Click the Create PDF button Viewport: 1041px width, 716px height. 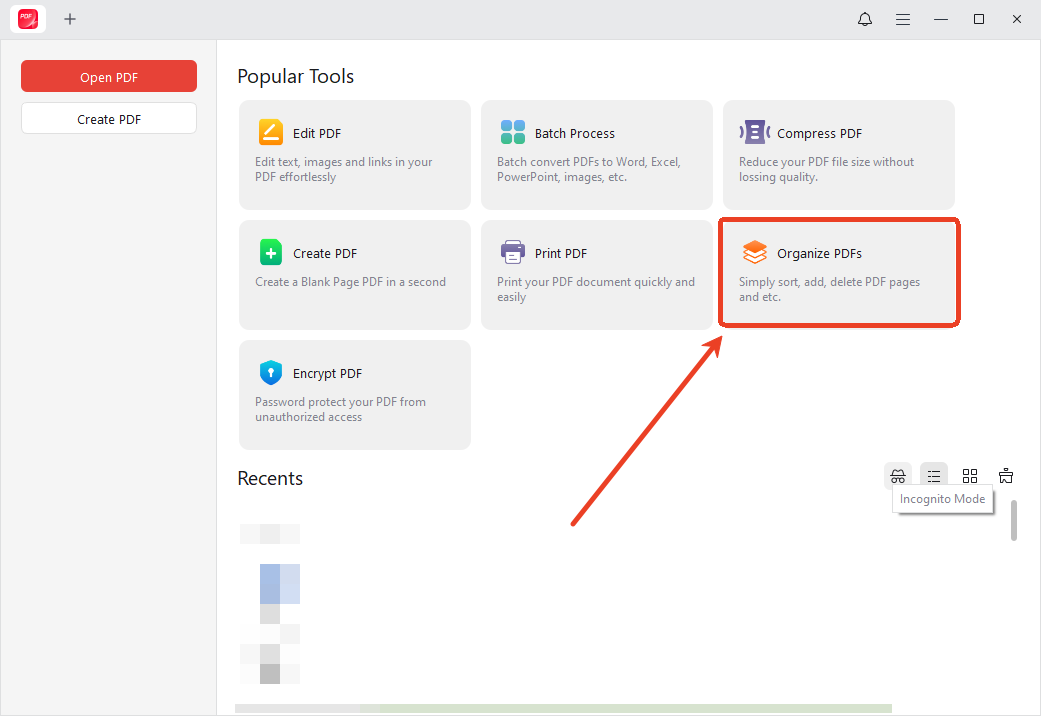tap(108, 117)
